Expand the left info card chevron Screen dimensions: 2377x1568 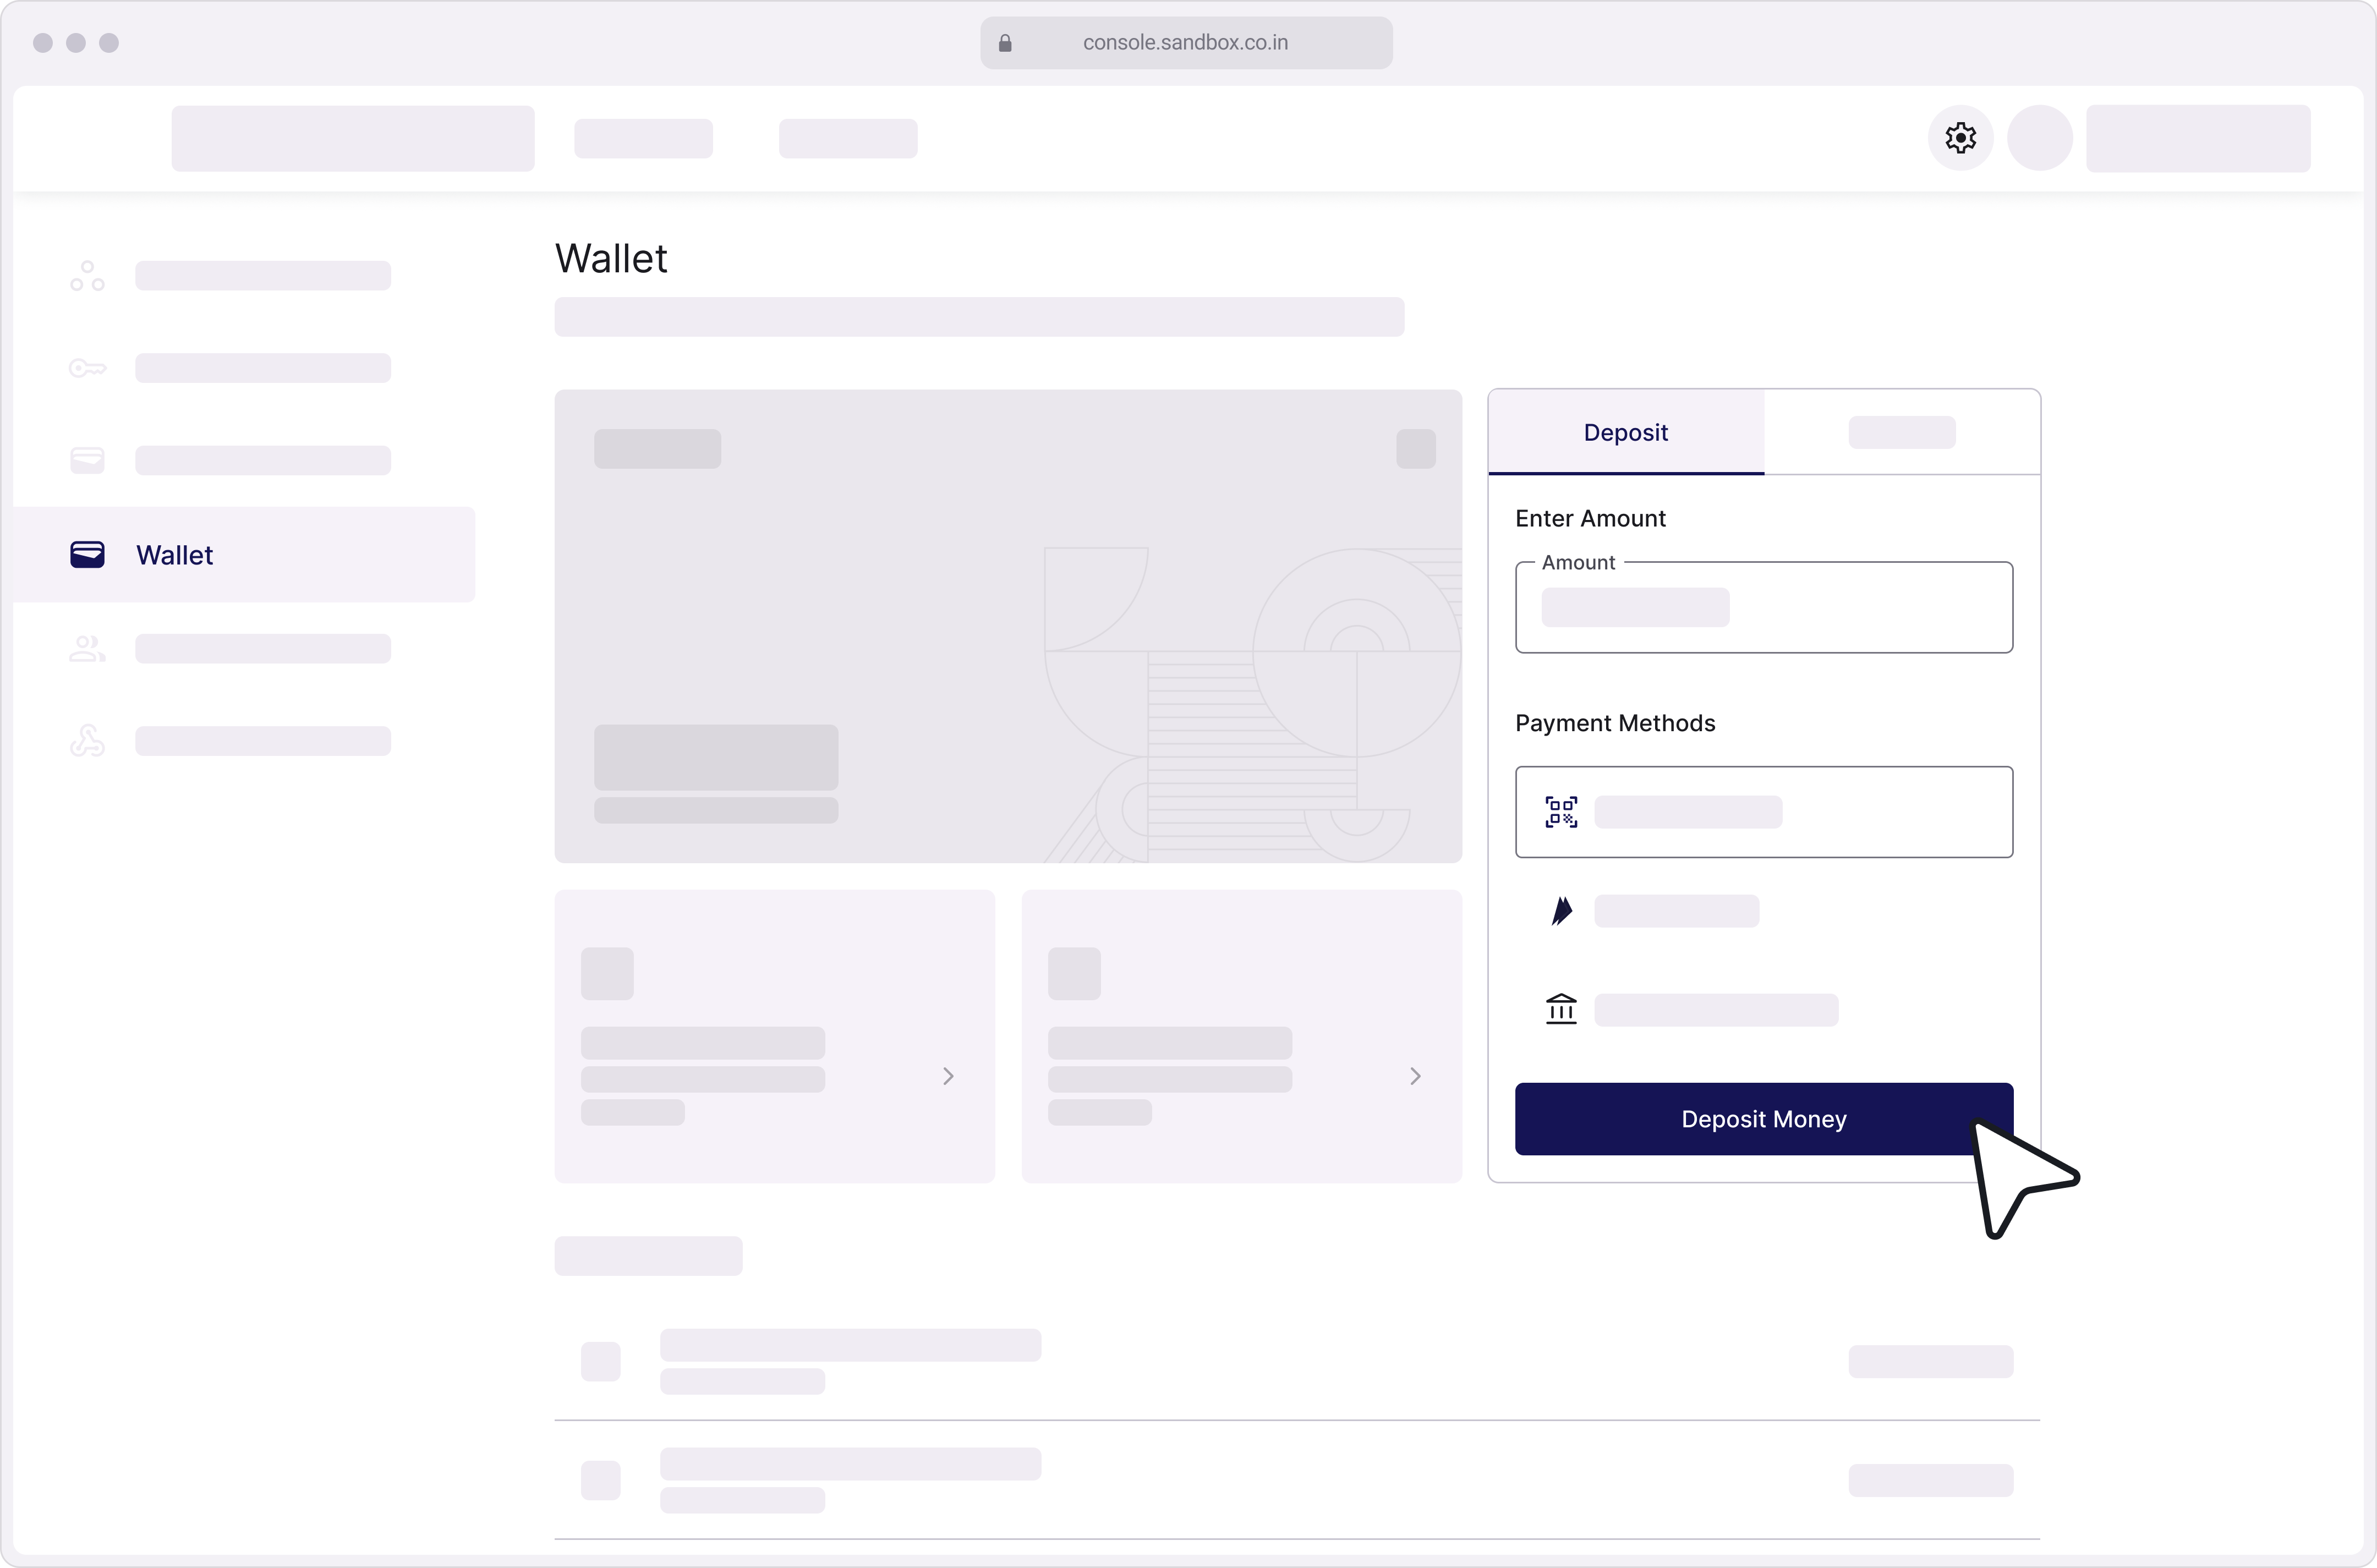948,1076
